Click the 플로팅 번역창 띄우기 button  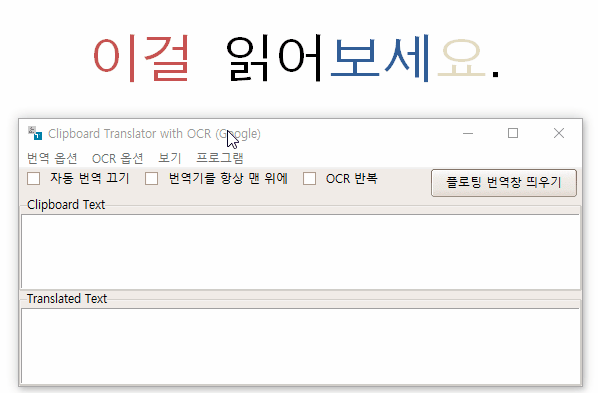pyautogui.click(x=504, y=183)
